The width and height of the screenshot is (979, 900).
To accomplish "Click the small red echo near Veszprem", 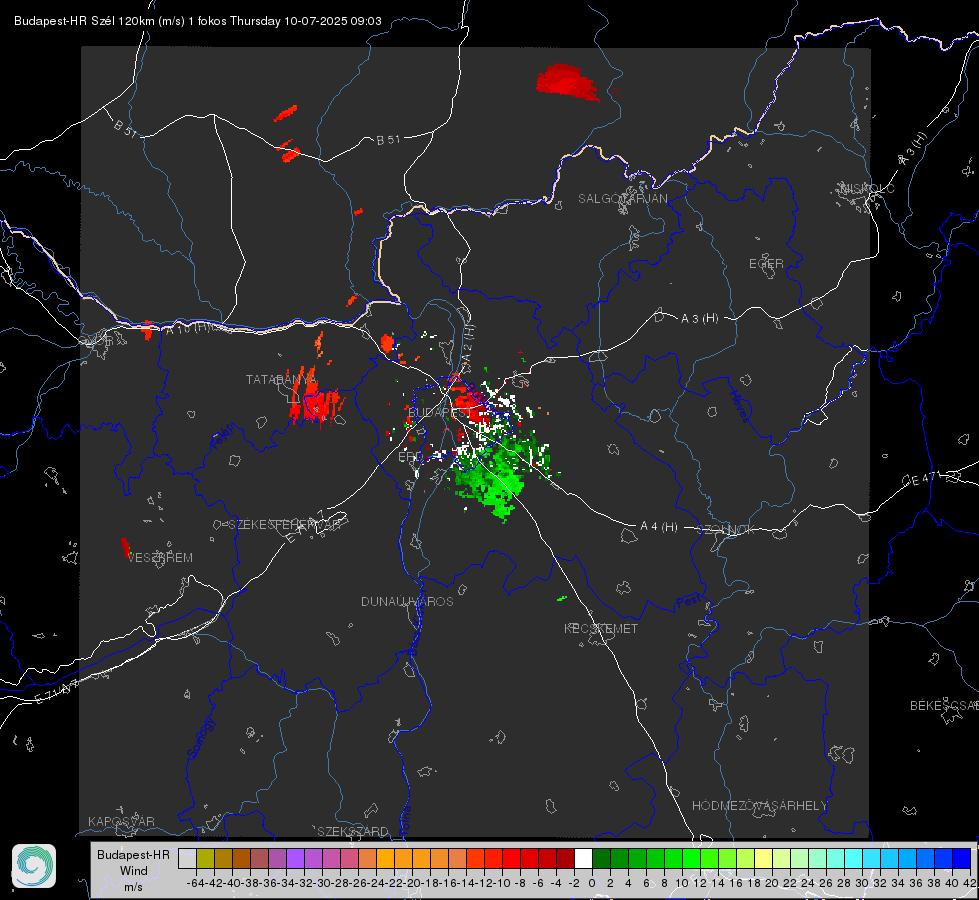I will tap(125, 548).
